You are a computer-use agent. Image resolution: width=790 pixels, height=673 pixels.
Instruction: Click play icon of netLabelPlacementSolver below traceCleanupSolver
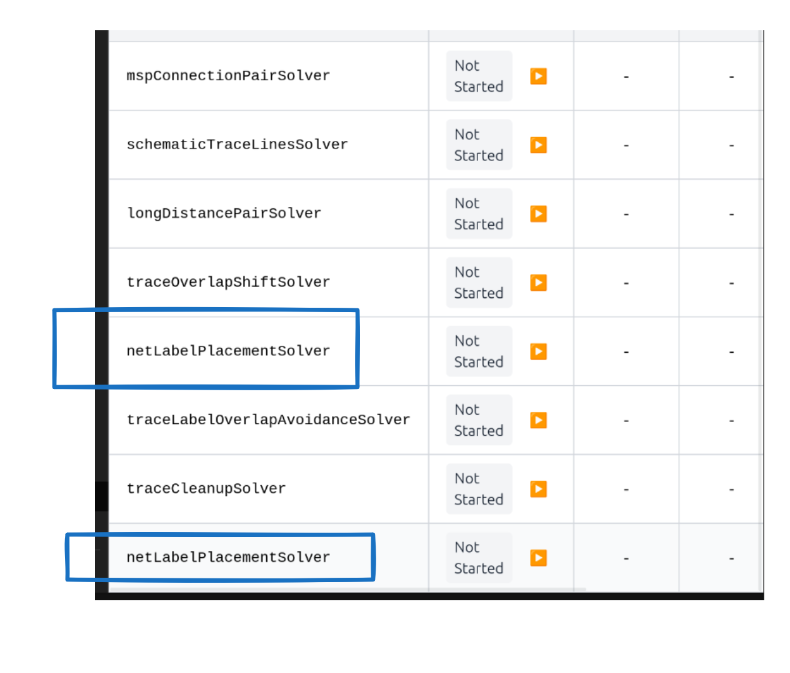pos(538,558)
